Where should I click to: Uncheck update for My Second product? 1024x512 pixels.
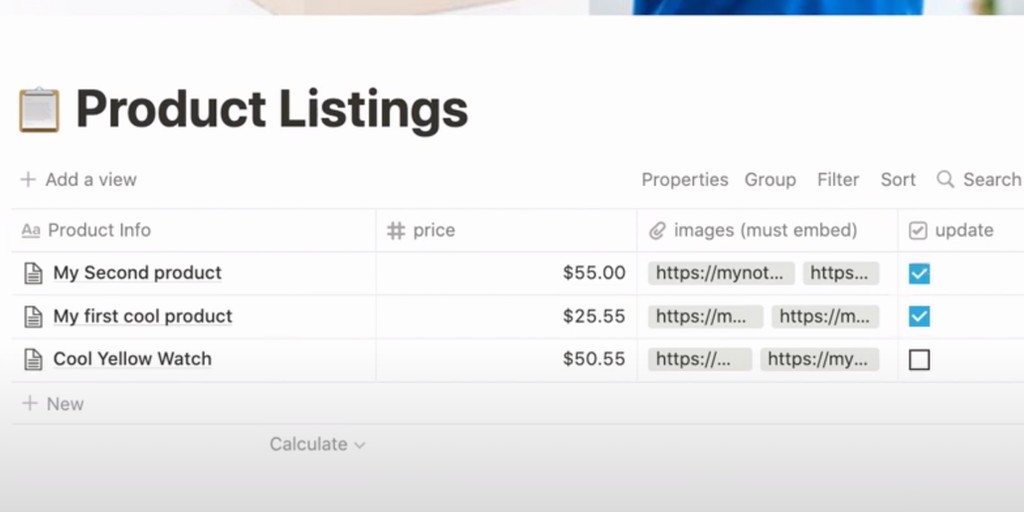click(919, 274)
